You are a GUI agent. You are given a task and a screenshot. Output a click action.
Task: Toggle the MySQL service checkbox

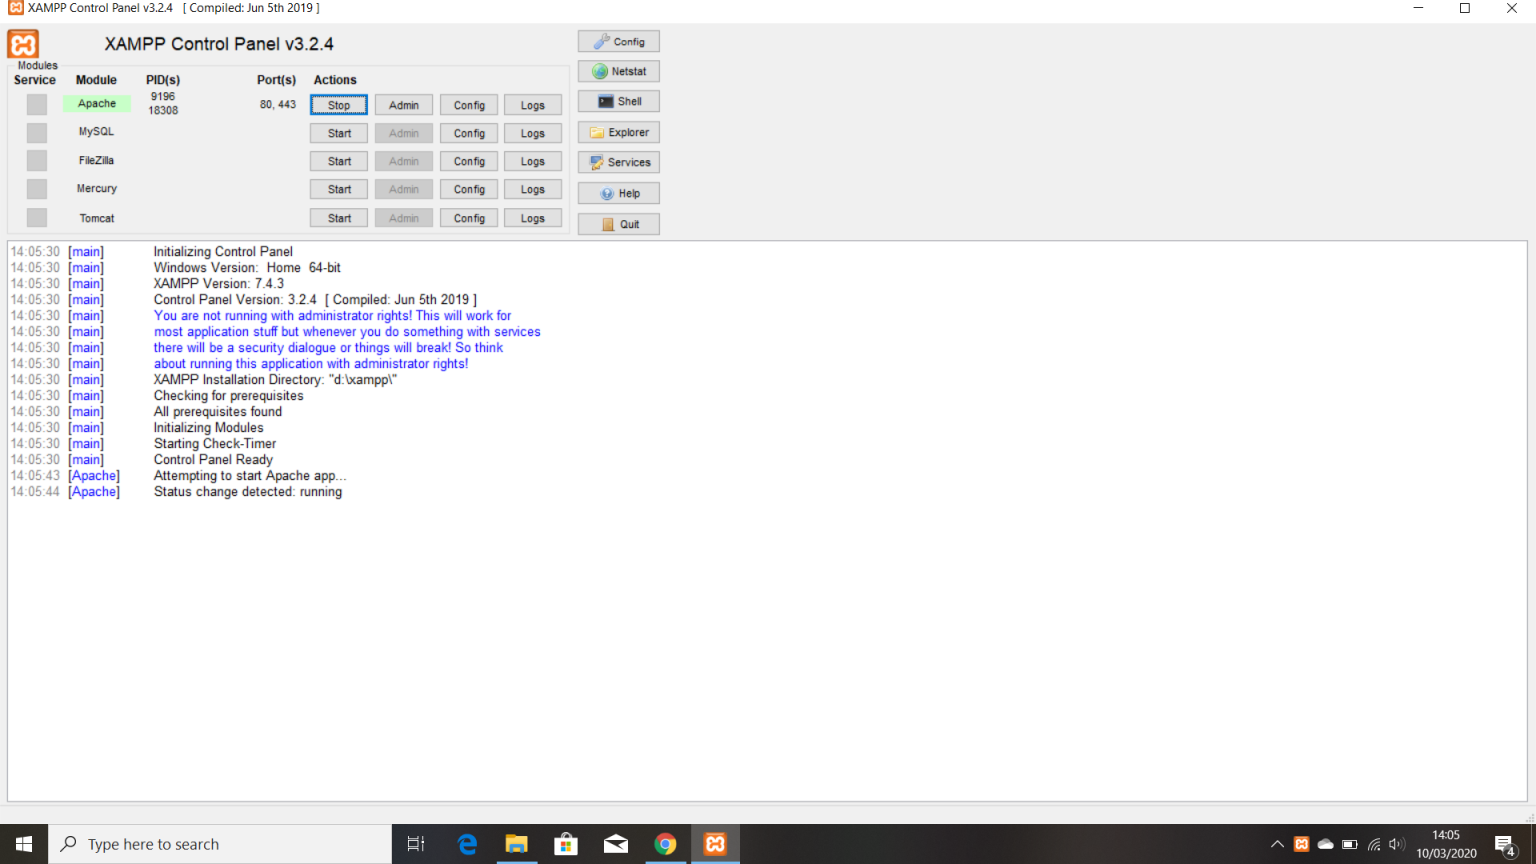37,133
